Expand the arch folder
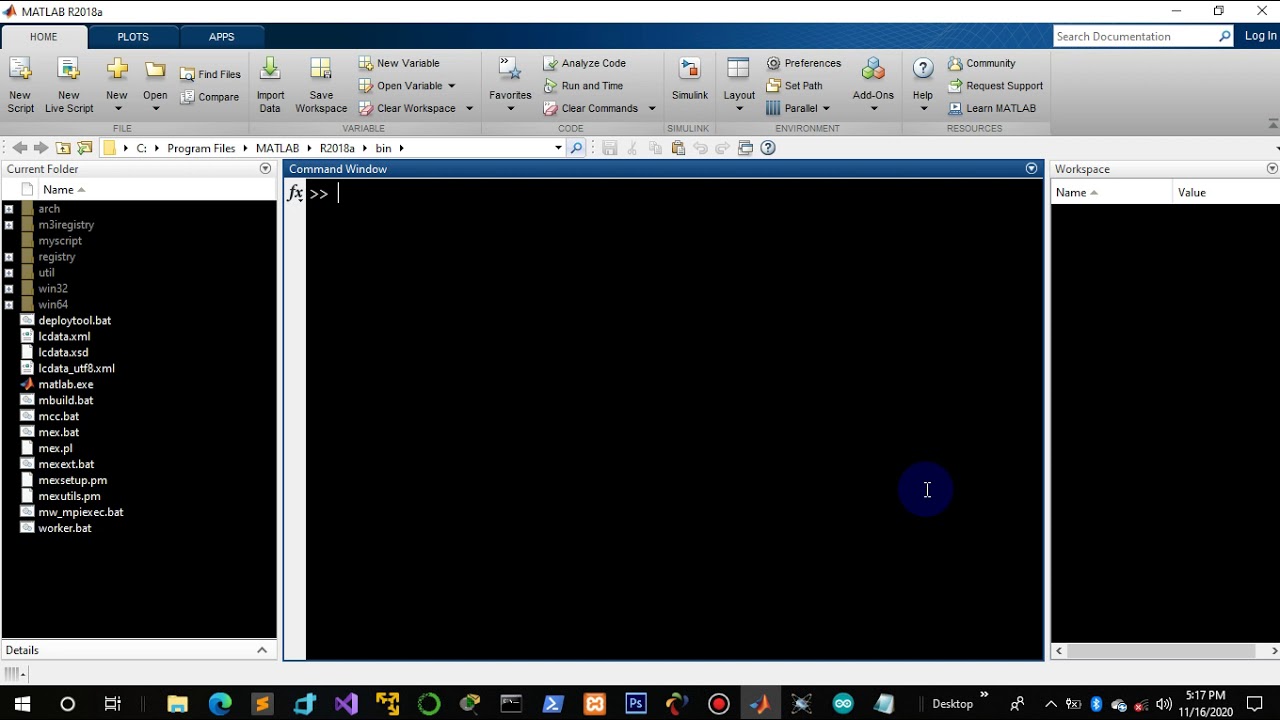Image resolution: width=1280 pixels, height=720 pixels. (x=9, y=209)
